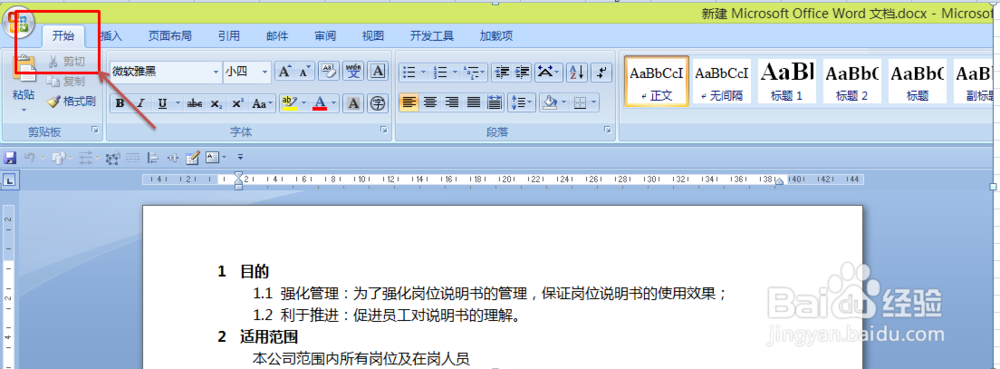
Task: Increase paragraph indent
Action: tap(522, 72)
